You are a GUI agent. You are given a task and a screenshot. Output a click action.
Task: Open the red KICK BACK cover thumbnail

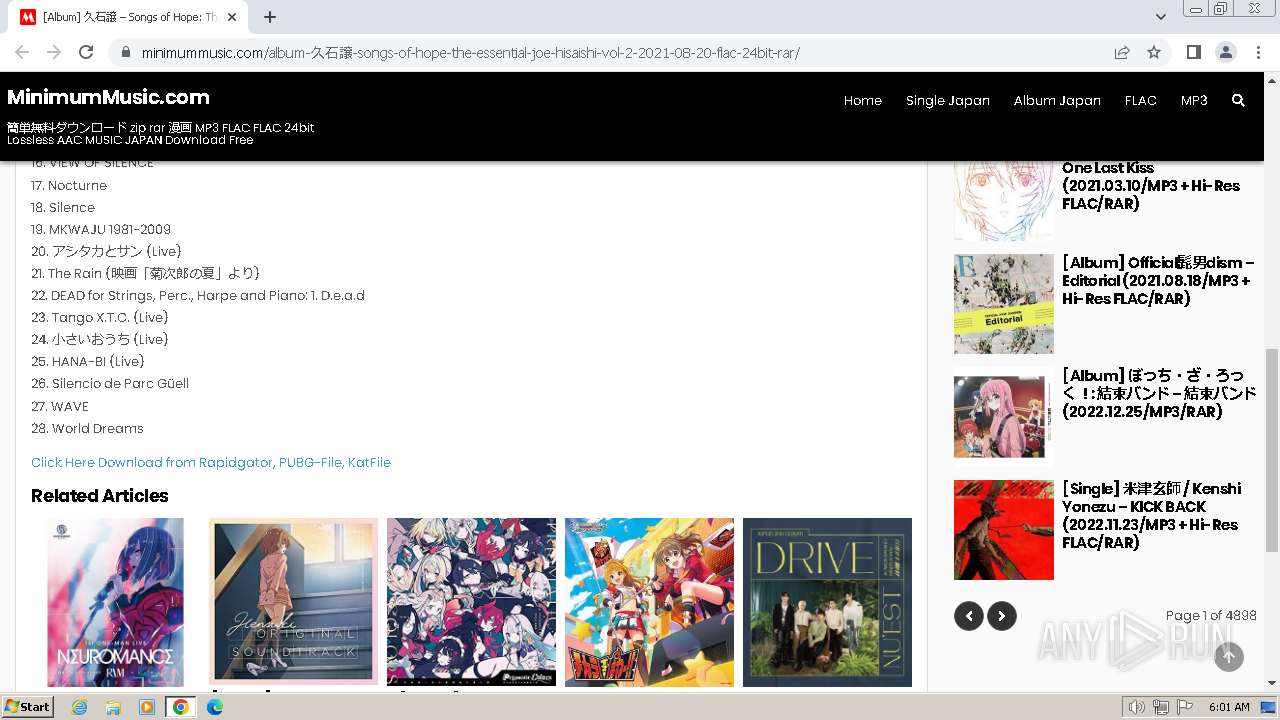pos(1003,530)
